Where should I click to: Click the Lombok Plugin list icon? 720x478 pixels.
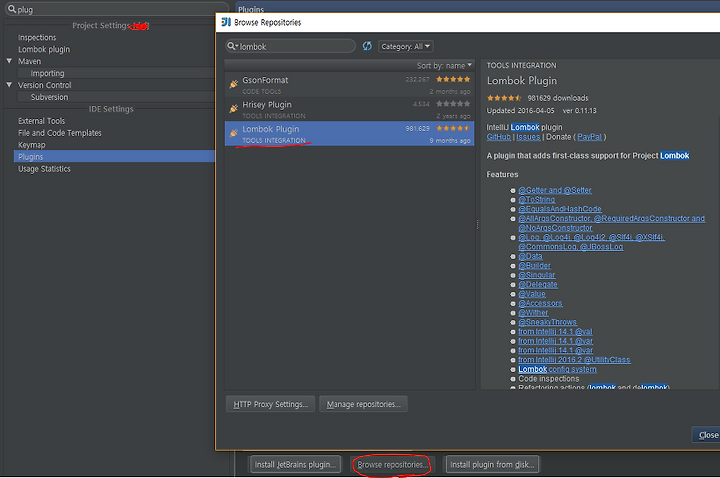tap(234, 133)
